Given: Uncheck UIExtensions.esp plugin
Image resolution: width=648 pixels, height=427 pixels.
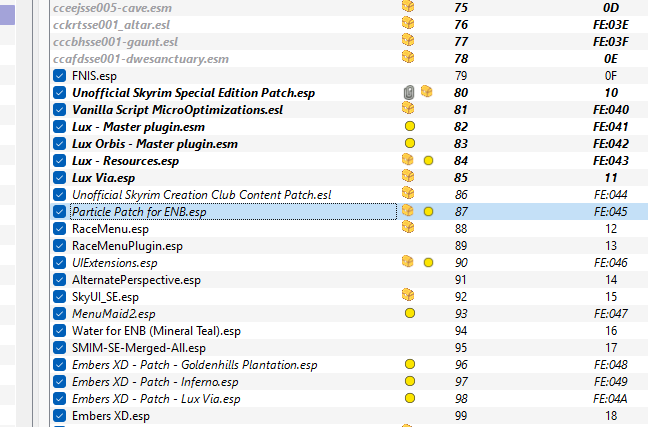Looking at the screenshot, I should (x=60, y=262).
